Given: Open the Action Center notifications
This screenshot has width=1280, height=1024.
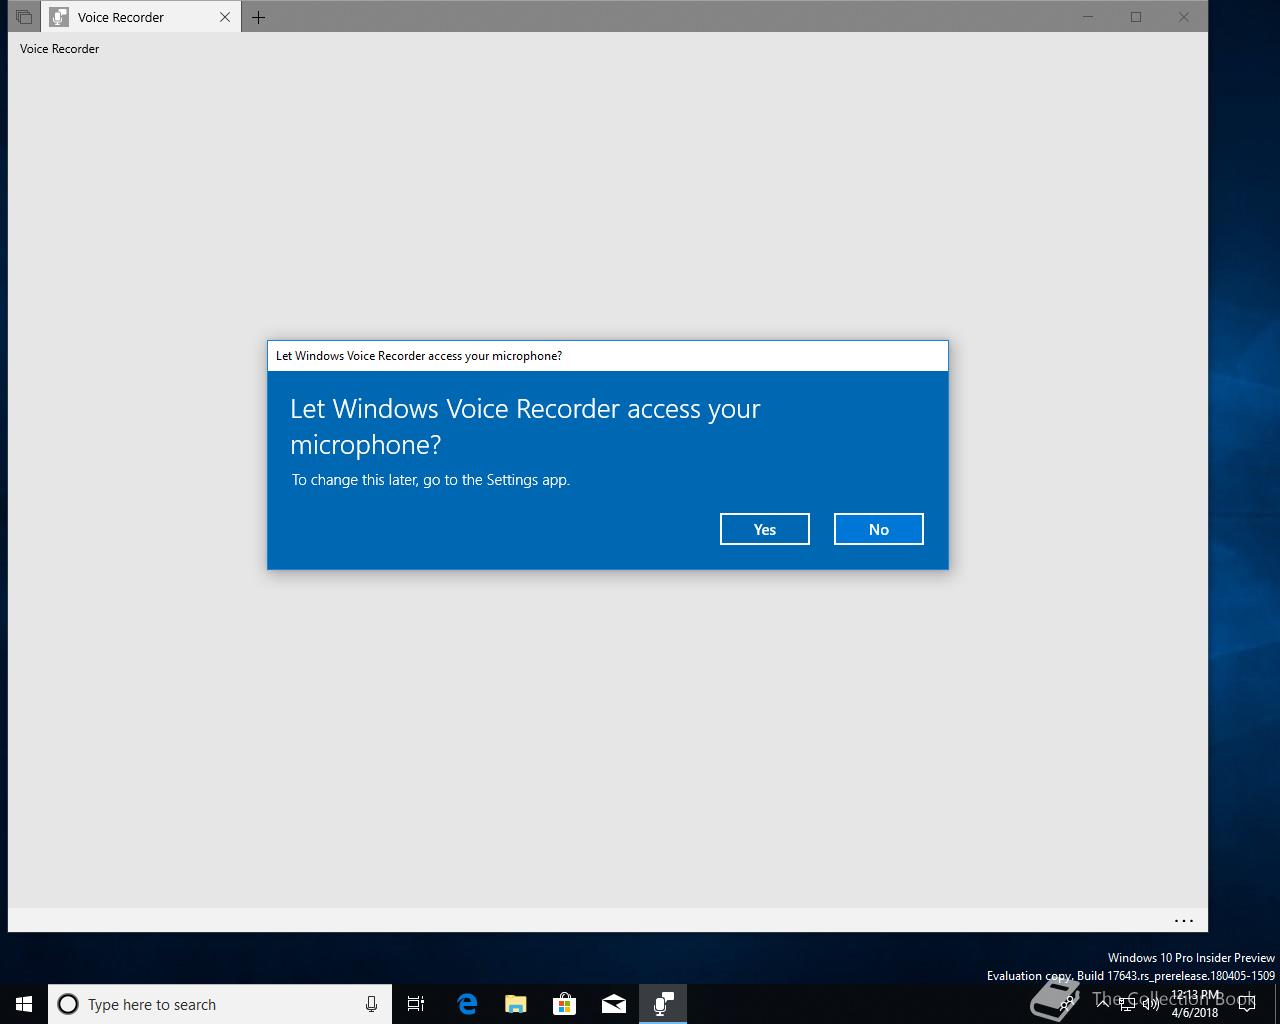Looking at the screenshot, I should tap(1246, 1004).
